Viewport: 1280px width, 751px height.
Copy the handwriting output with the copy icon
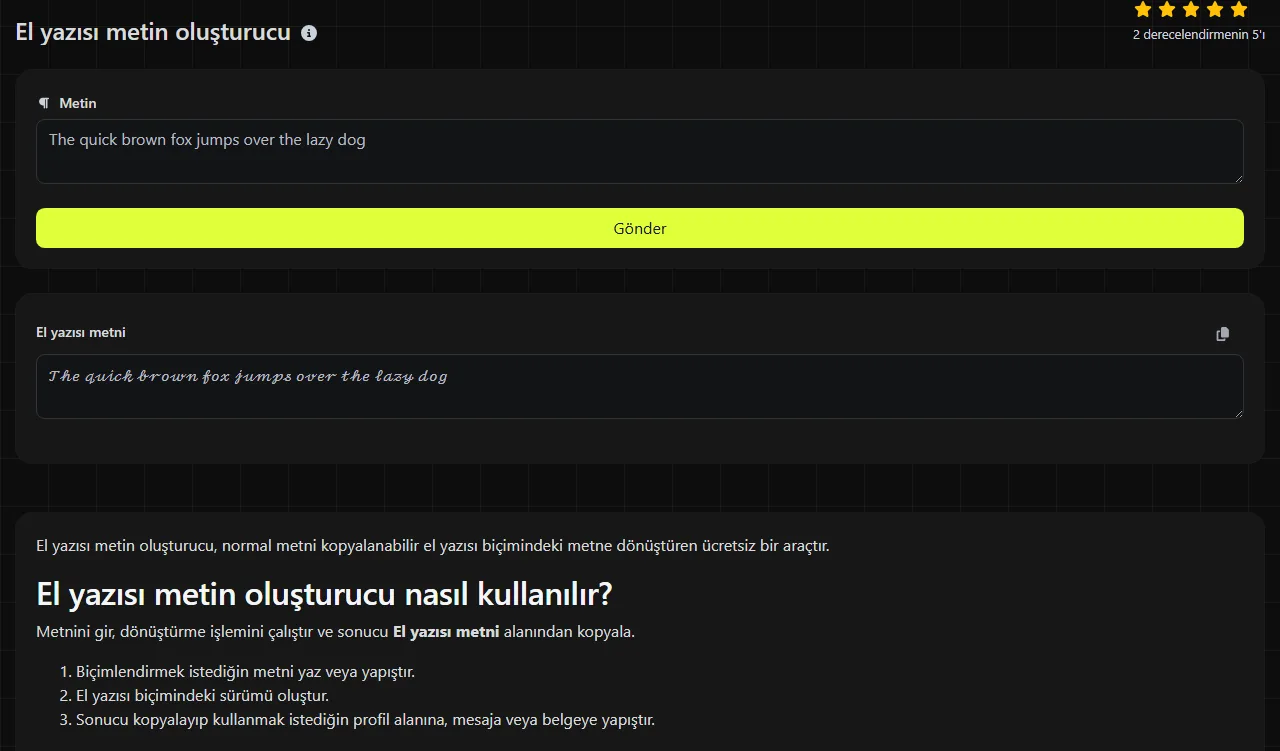click(1222, 334)
